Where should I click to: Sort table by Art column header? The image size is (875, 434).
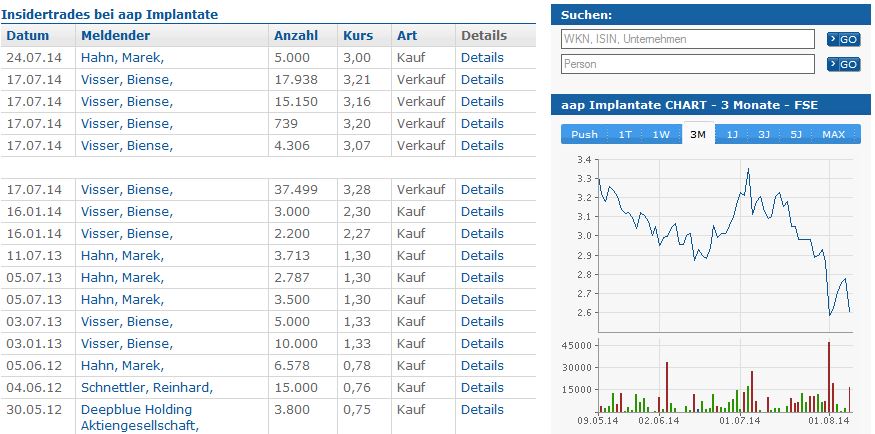click(x=407, y=36)
